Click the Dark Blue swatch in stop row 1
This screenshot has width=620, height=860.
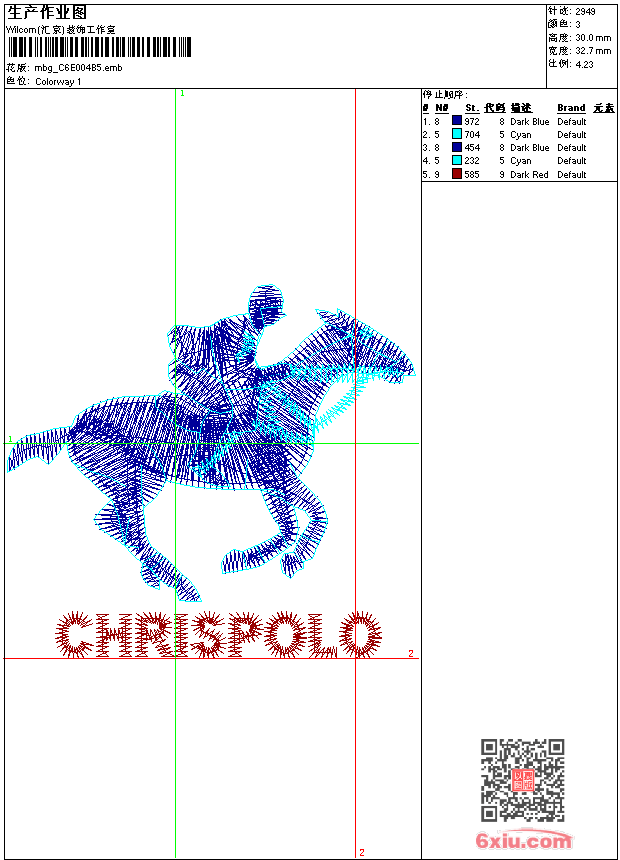(456, 121)
